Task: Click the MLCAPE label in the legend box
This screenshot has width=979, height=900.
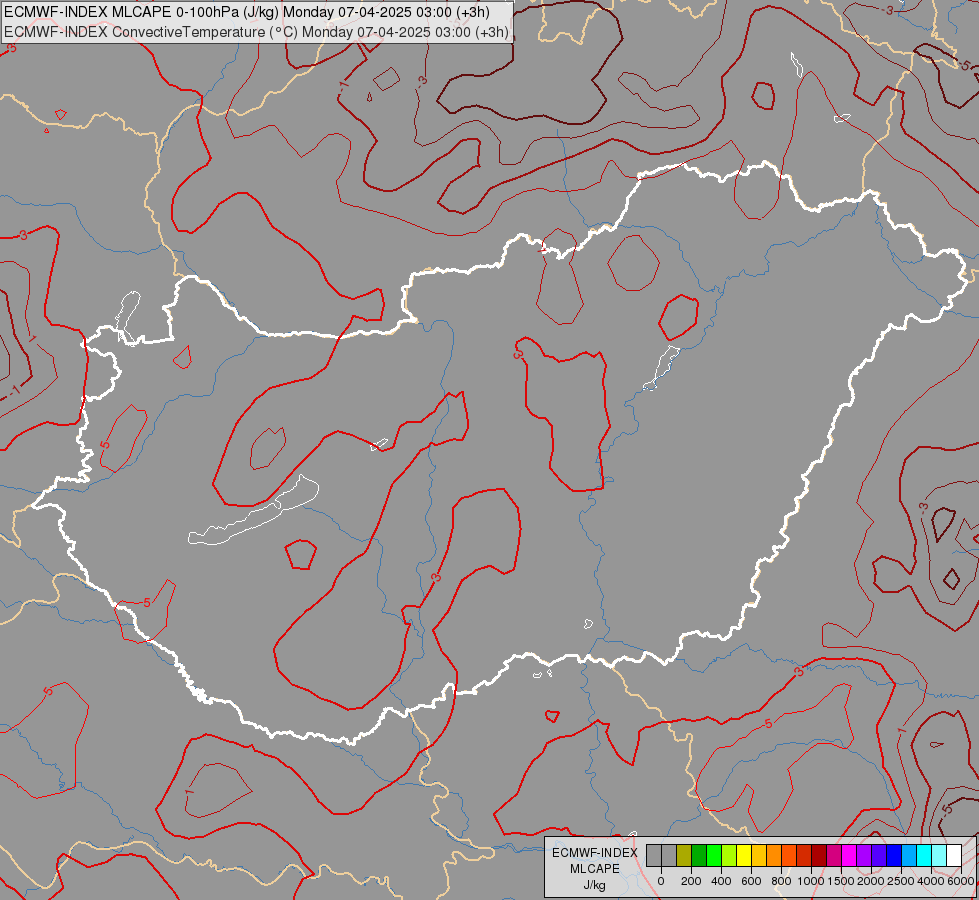Action: point(595,869)
